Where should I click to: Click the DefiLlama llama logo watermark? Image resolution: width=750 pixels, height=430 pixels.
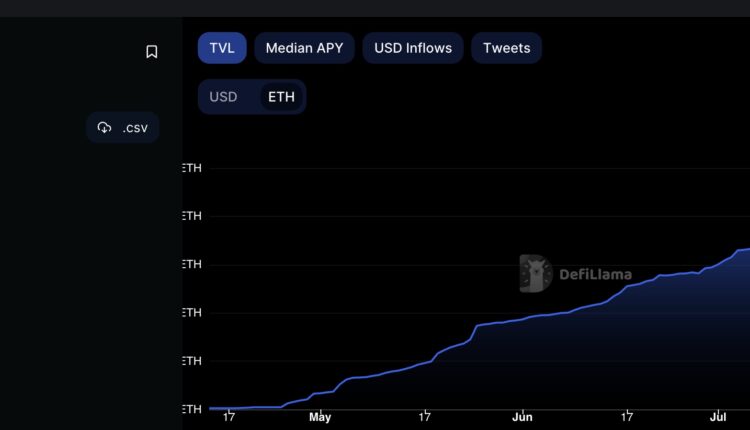pos(536,273)
